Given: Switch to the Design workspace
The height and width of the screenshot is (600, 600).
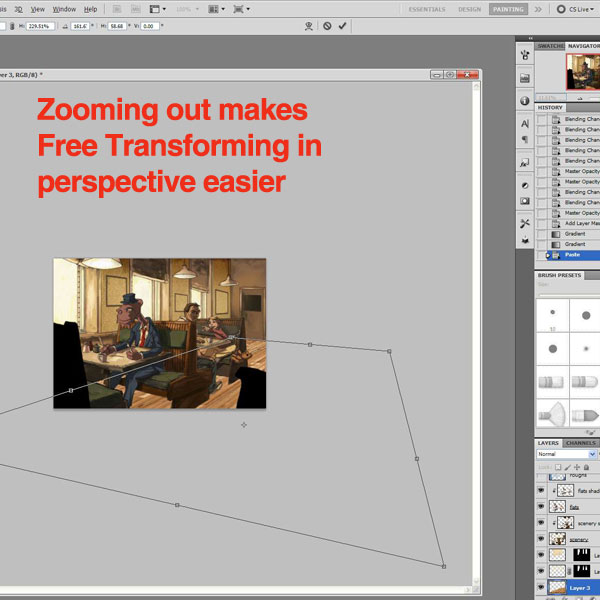Looking at the screenshot, I should 470,9.
